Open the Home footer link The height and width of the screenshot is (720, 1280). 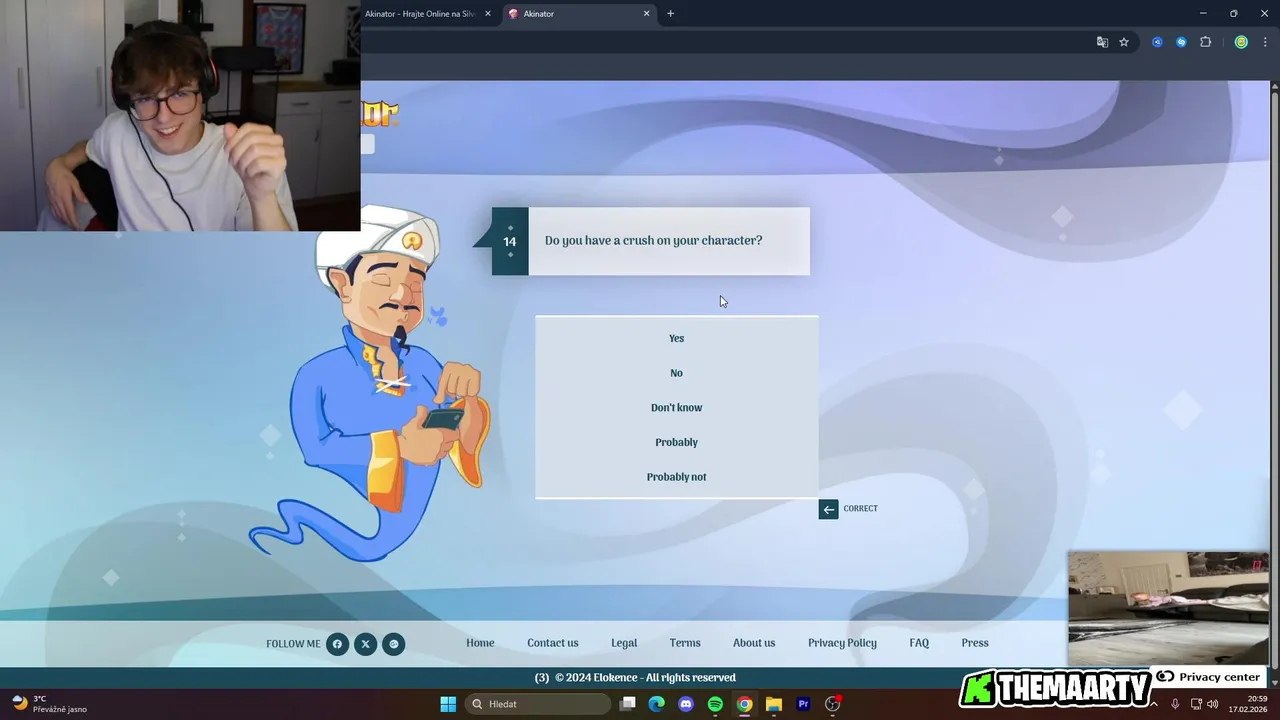[x=480, y=643]
